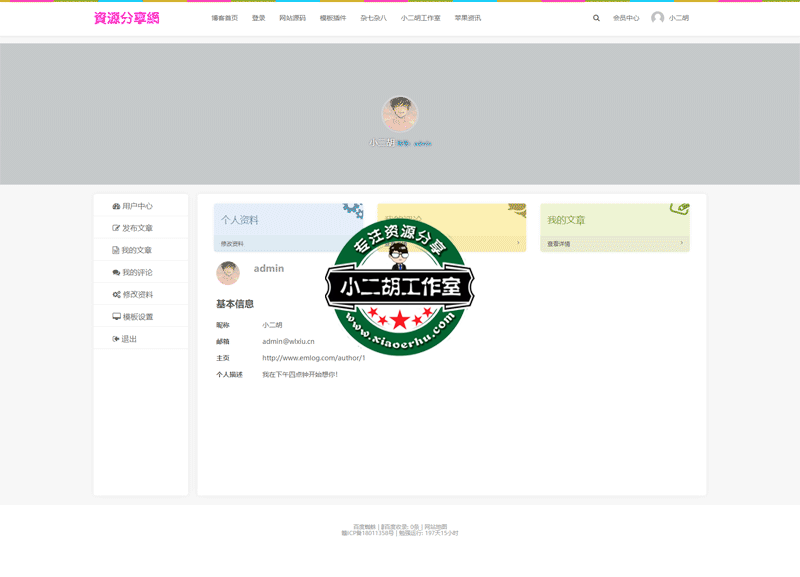Follow the emlog.com/author/1 homepage link
The height and width of the screenshot is (577, 800).
[314, 355]
